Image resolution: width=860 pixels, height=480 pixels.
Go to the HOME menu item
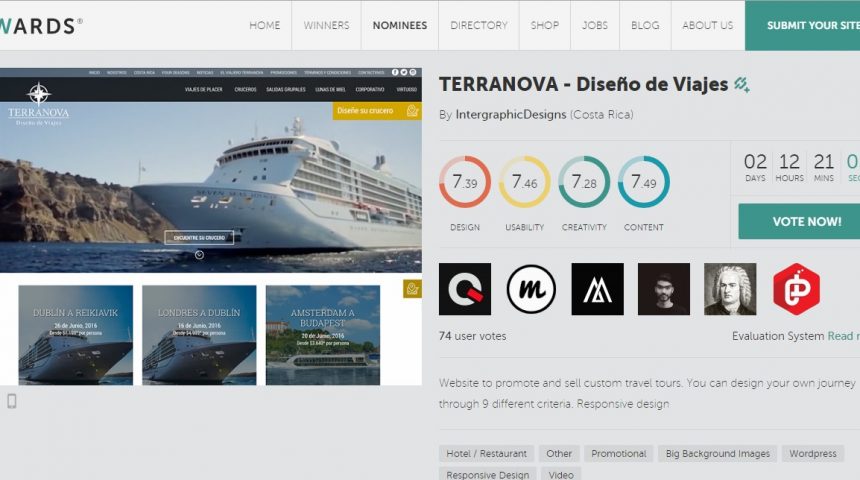(x=265, y=25)
